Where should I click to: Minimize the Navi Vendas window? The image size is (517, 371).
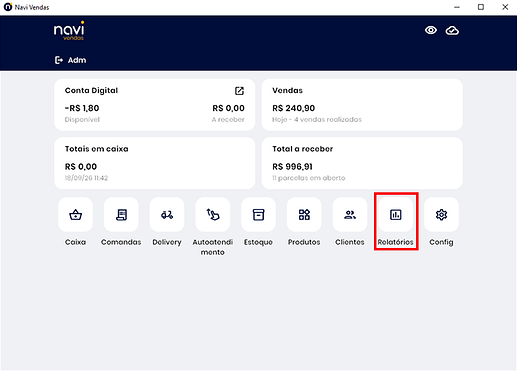pyautogui.click(x=457, y=7)
